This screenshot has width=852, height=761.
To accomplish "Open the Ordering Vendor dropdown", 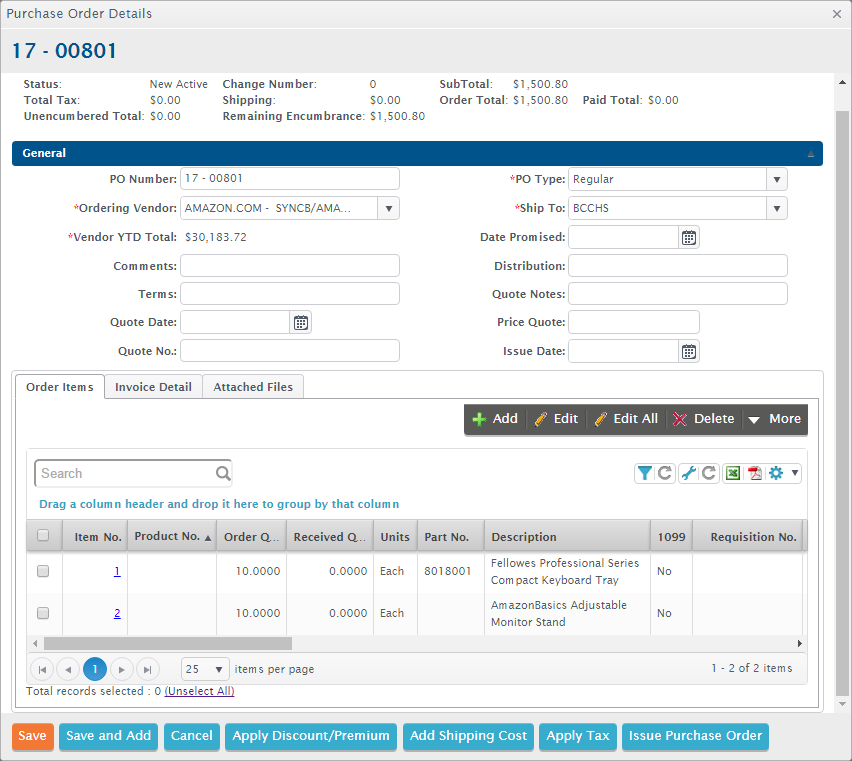I will (389, 209).
